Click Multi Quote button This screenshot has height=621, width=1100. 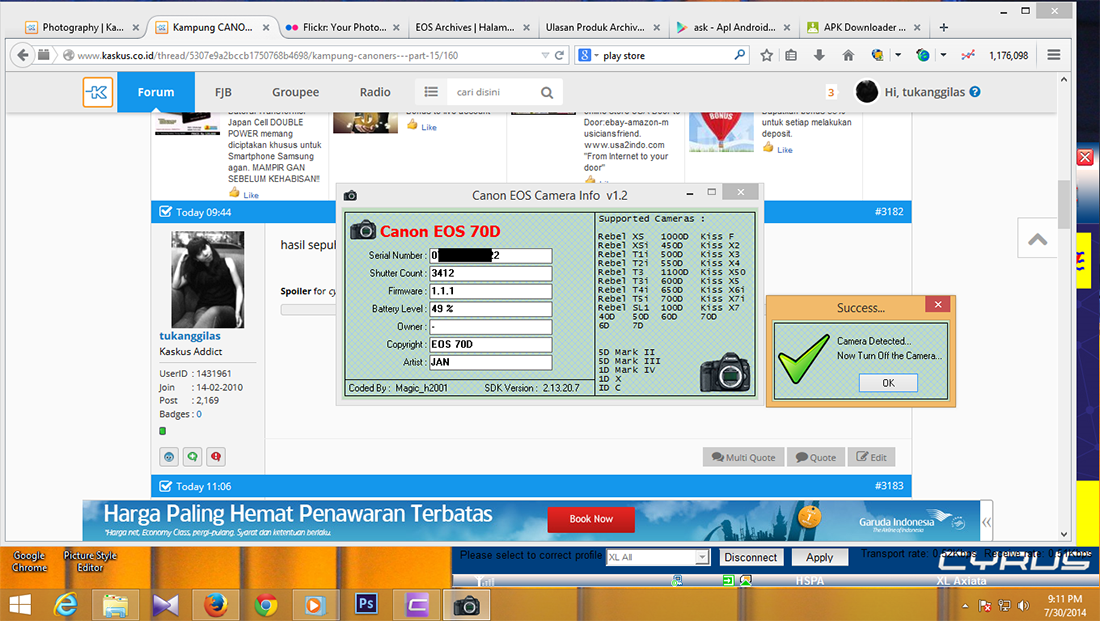pos(744,457)
